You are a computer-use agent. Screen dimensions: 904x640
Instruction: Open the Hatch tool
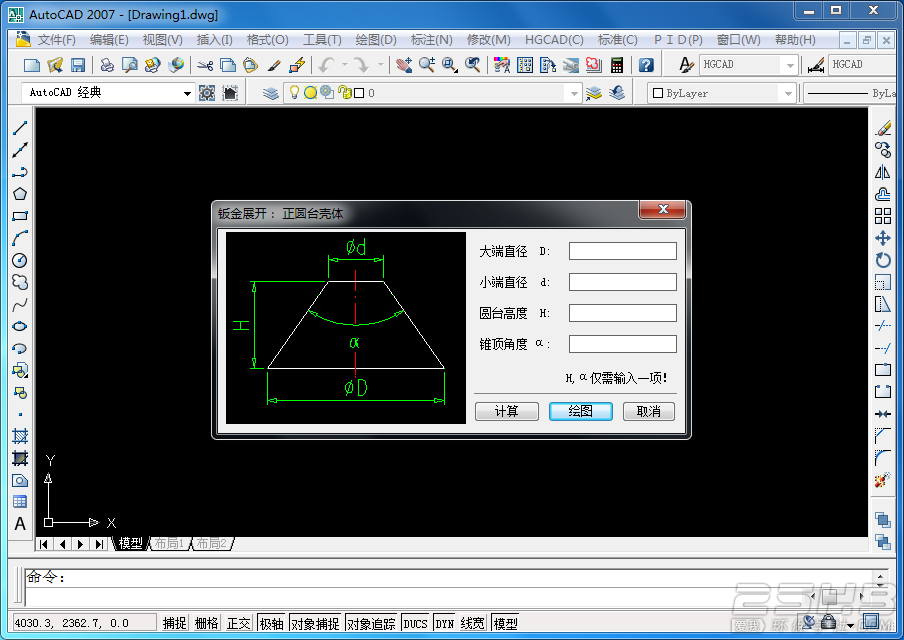(x=20, y=436)
